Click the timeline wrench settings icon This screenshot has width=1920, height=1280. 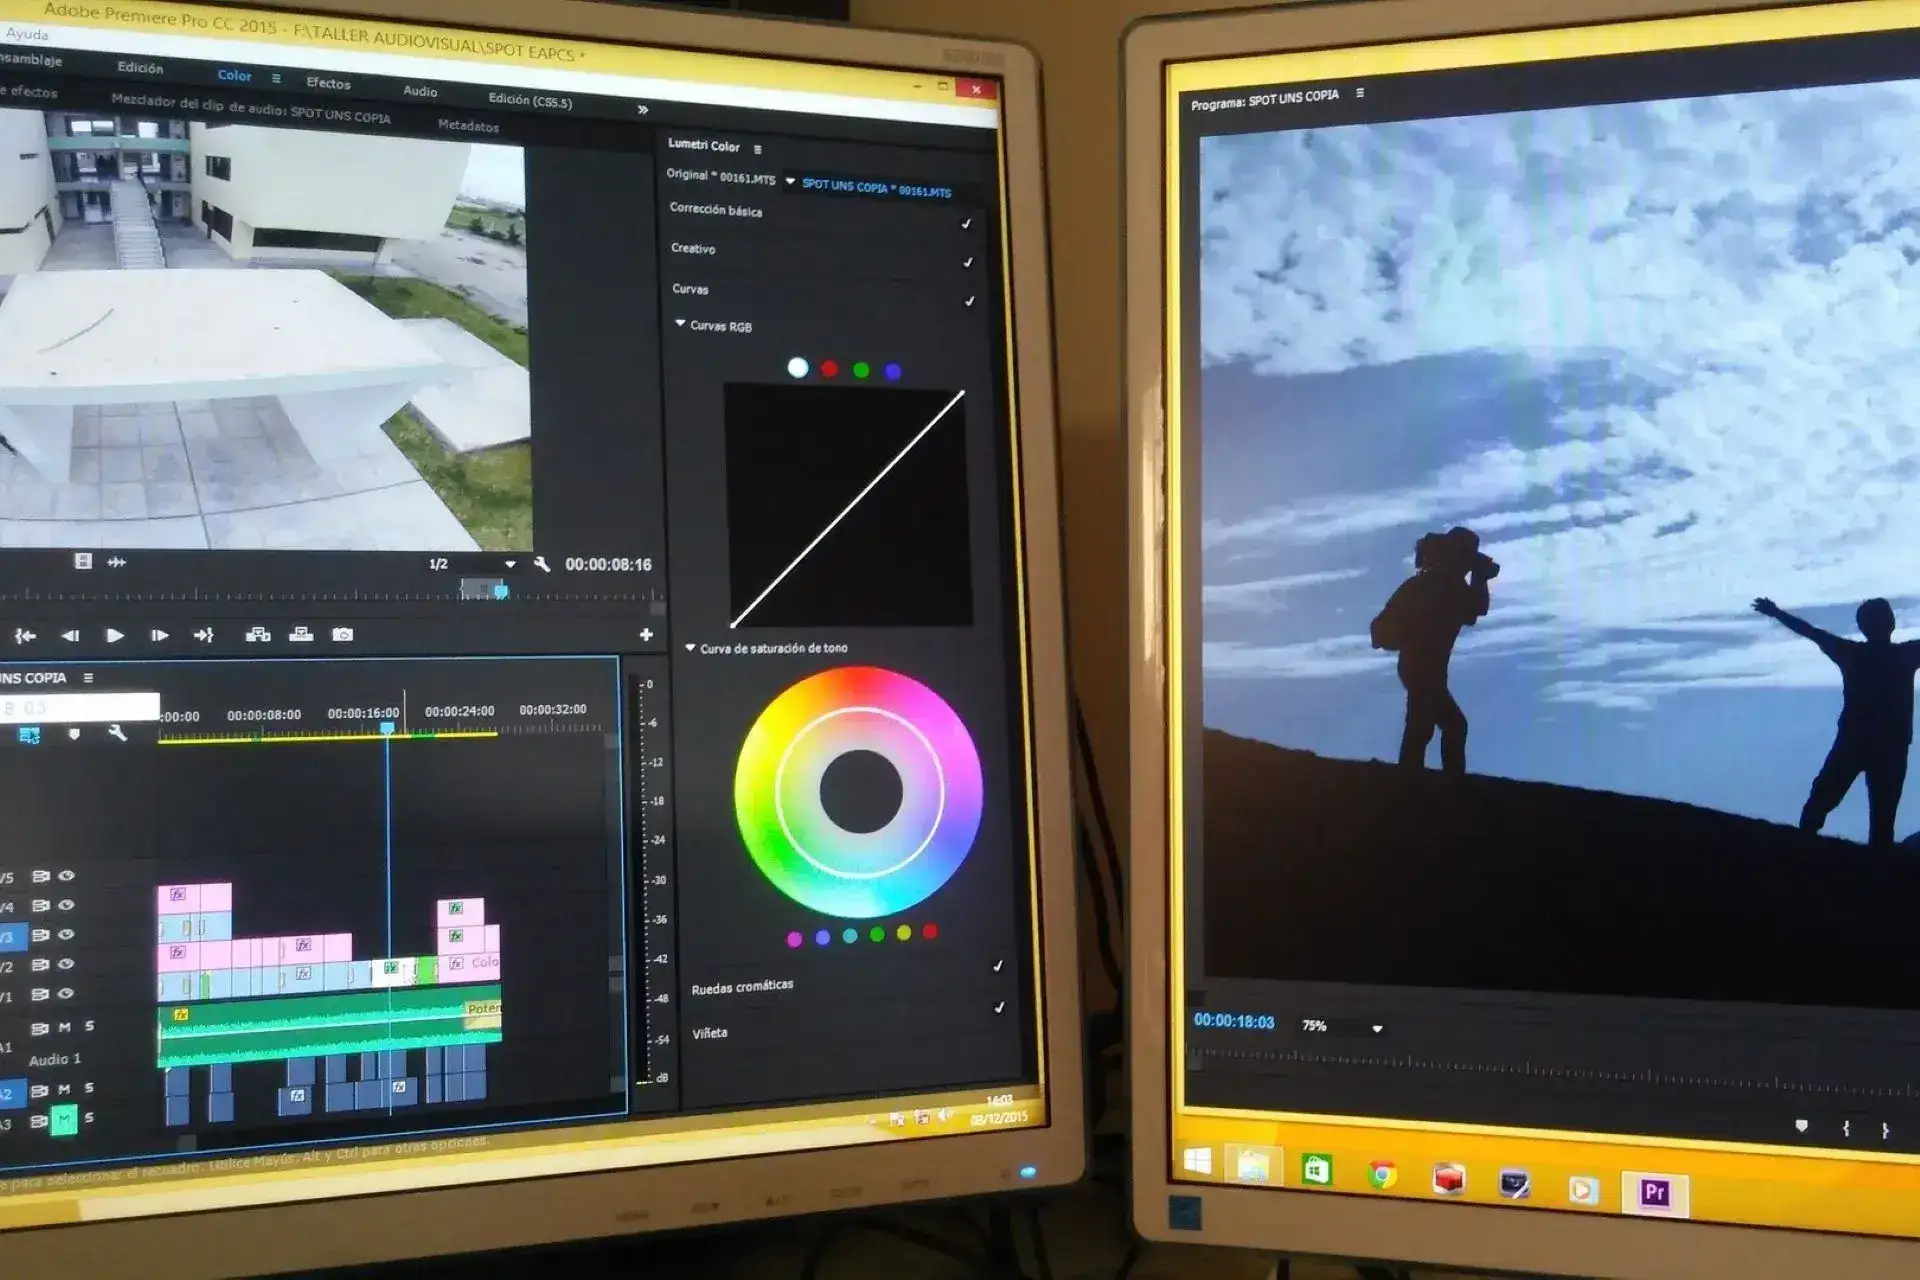[x=117, y=733]
